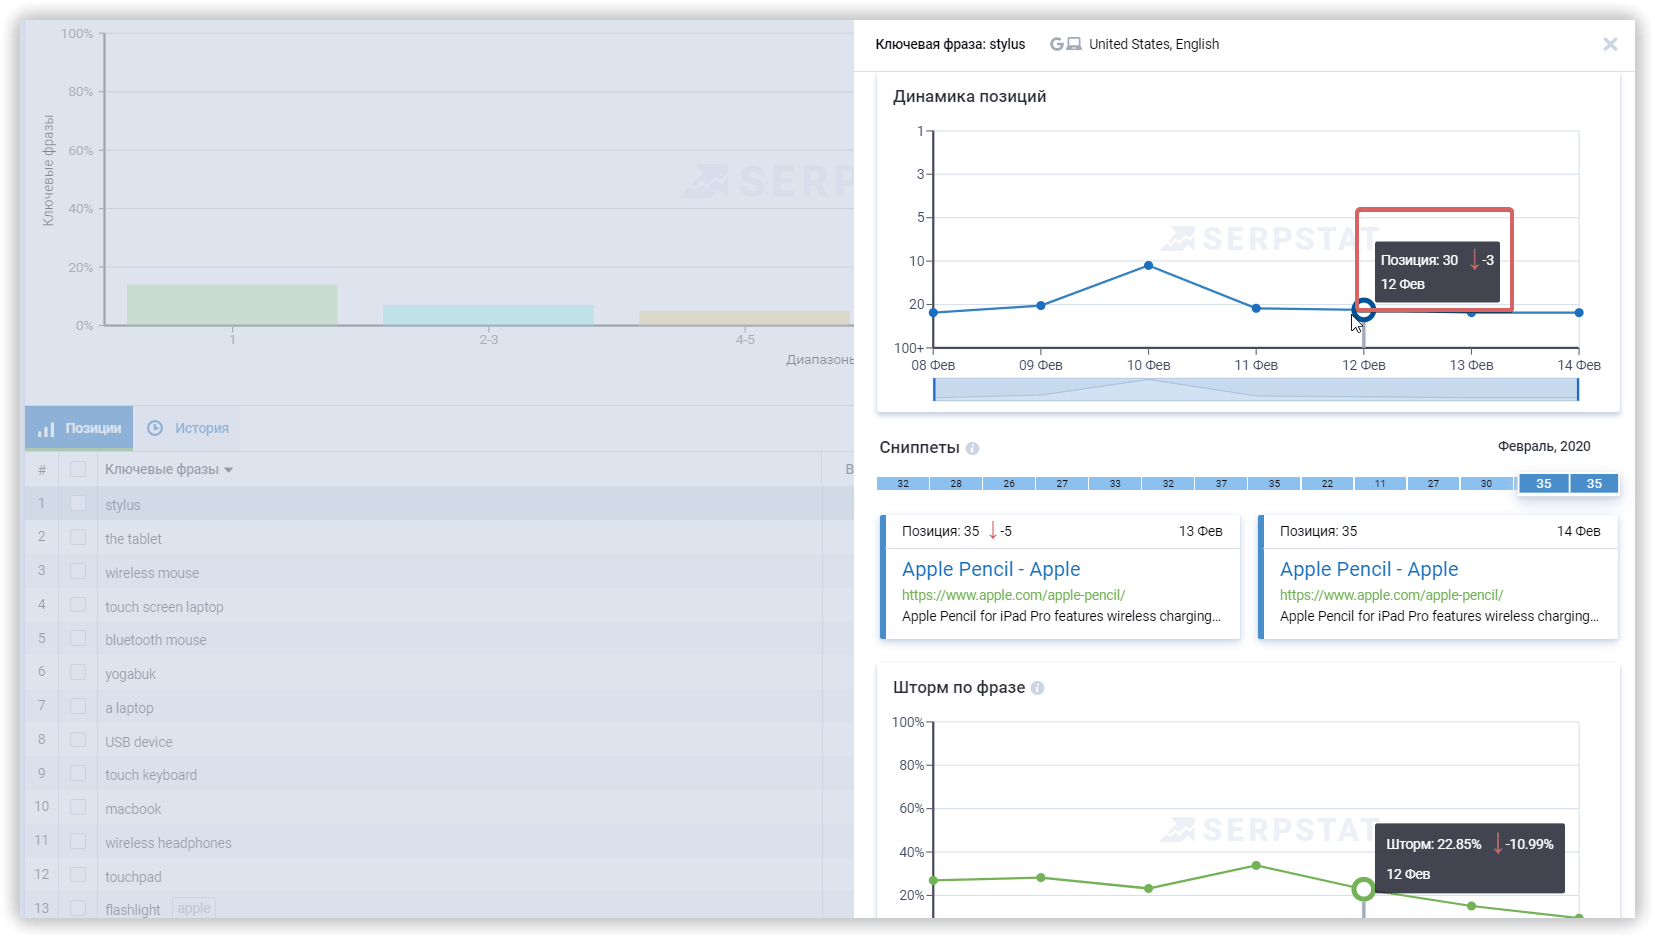
Task: Check the box for wireless mouse row
Action: point(78,571)
